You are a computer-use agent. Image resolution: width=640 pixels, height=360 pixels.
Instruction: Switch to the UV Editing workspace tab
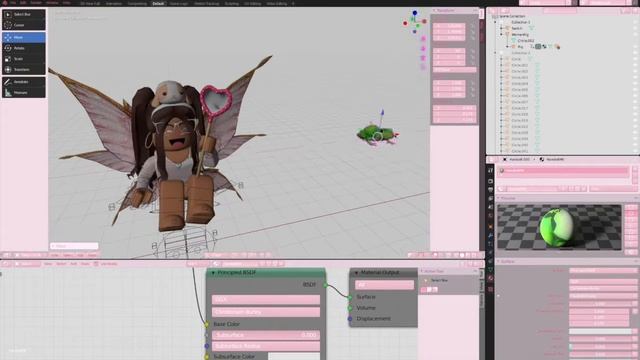point(253,3)
